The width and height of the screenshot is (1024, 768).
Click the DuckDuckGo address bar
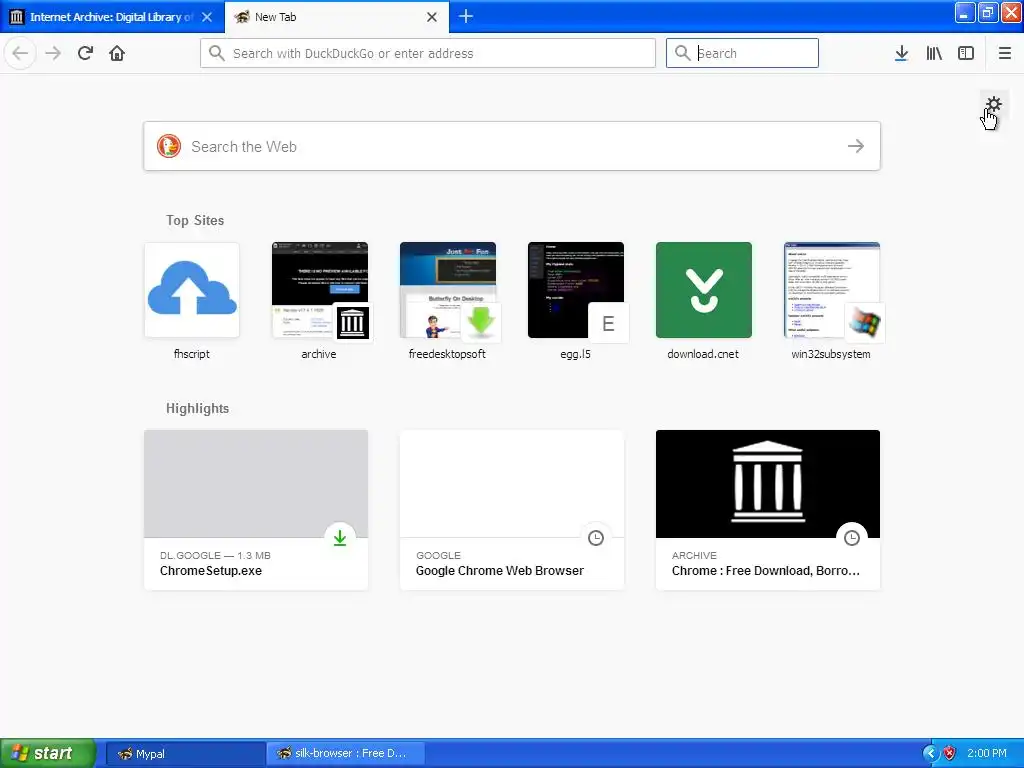tap(428, 53)
